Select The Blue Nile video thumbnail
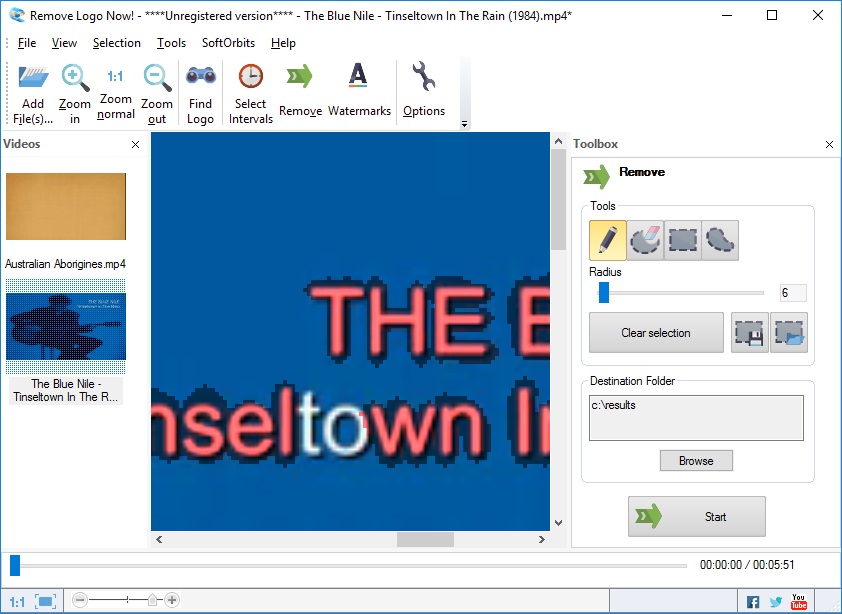842x614 pixels. point(66,326)
